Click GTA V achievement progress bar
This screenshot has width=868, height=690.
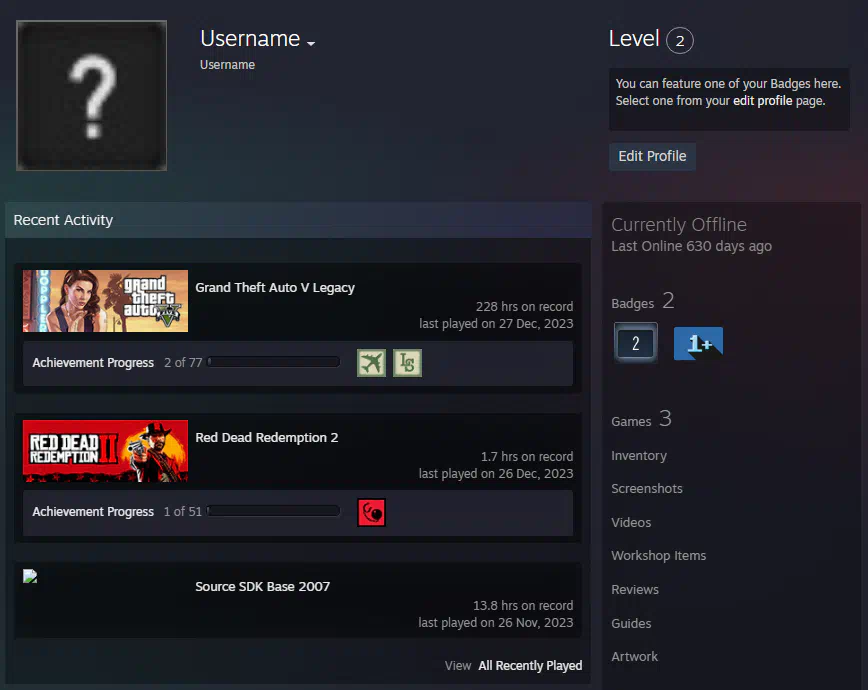pyautogui.click(x=273, y=362)
